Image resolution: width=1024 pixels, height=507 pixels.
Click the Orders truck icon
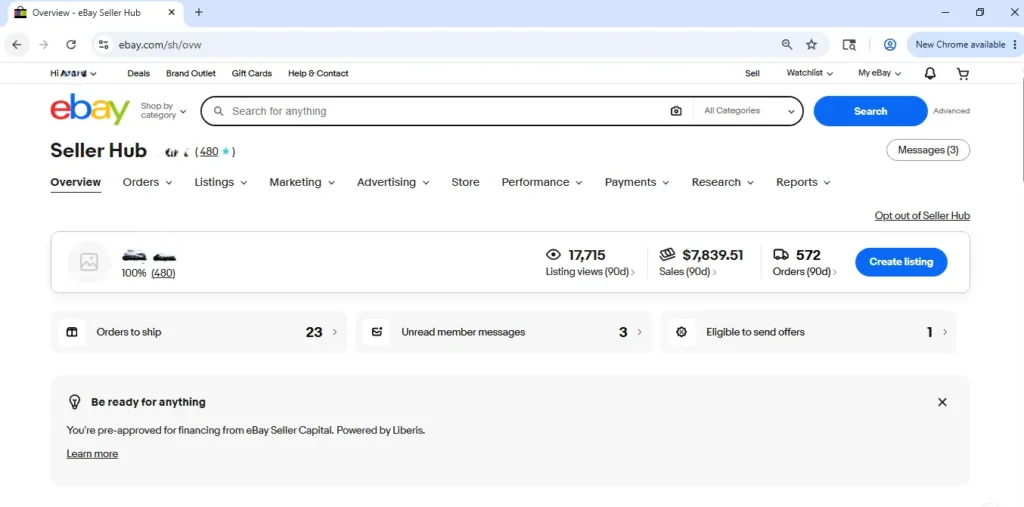click(780, 254)
